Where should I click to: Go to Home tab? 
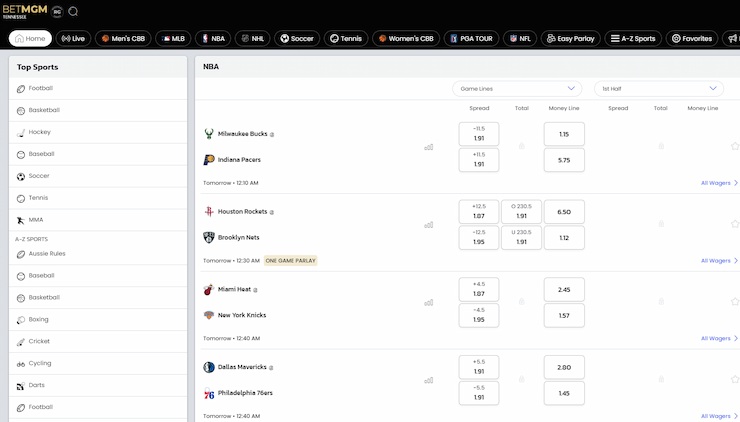tap(30, 39)
